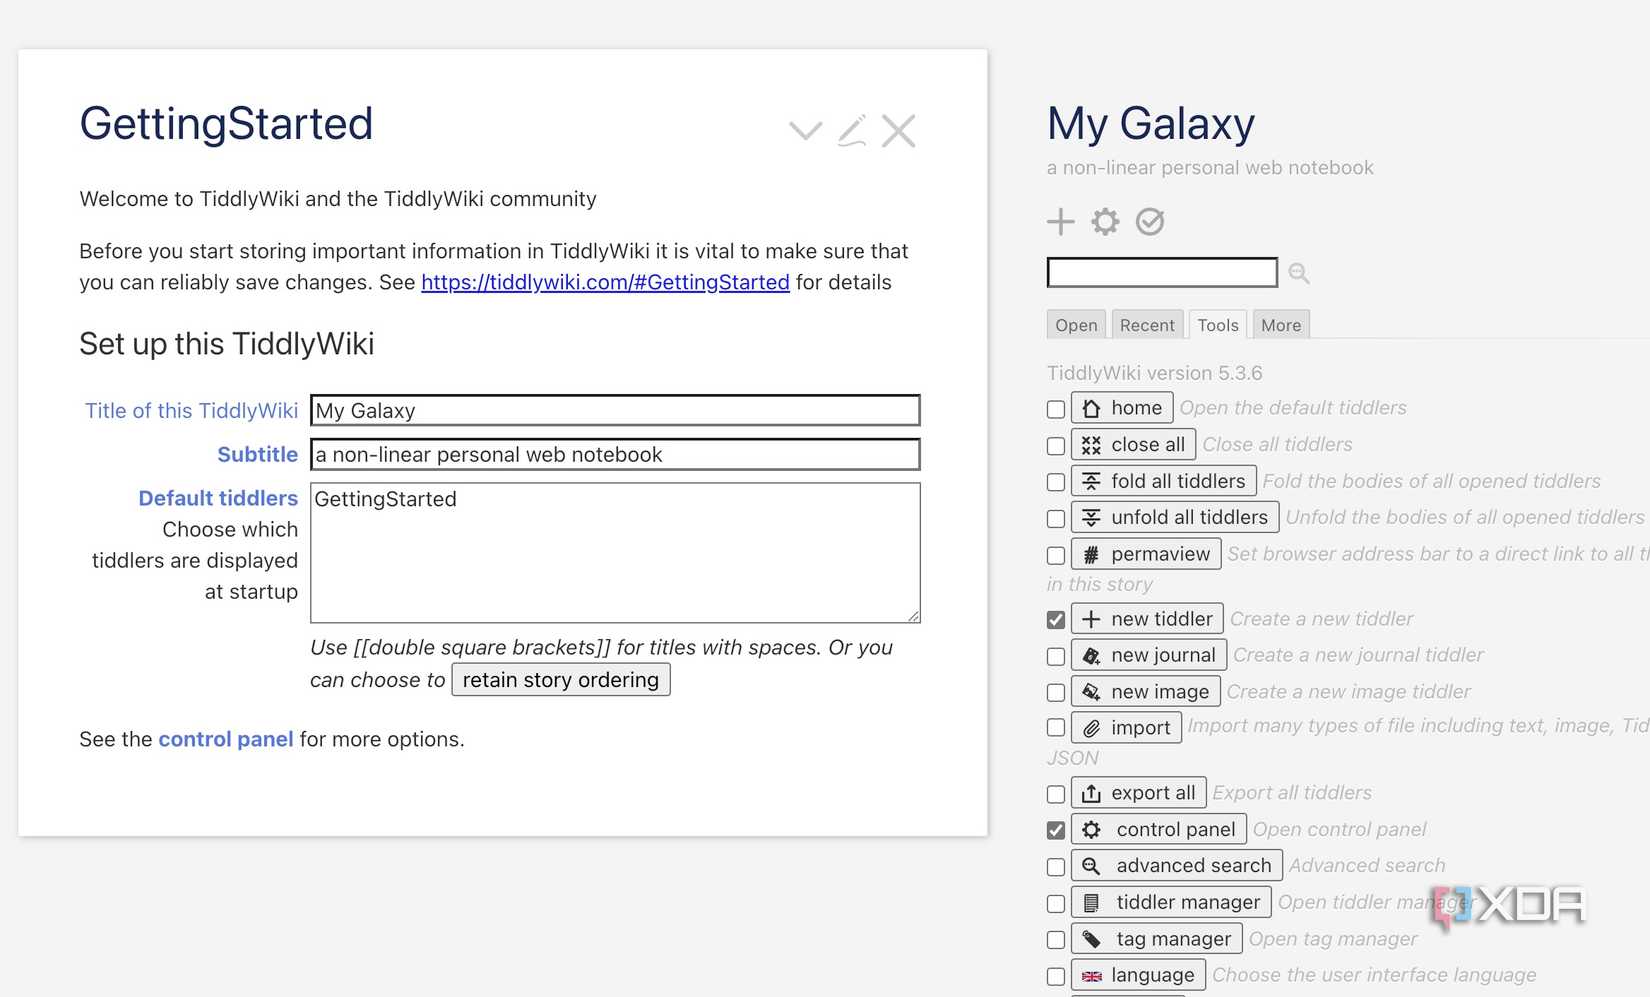Click inside the sidebar search field
This screenshot has height=997, width=1650.
(1161, 272)
